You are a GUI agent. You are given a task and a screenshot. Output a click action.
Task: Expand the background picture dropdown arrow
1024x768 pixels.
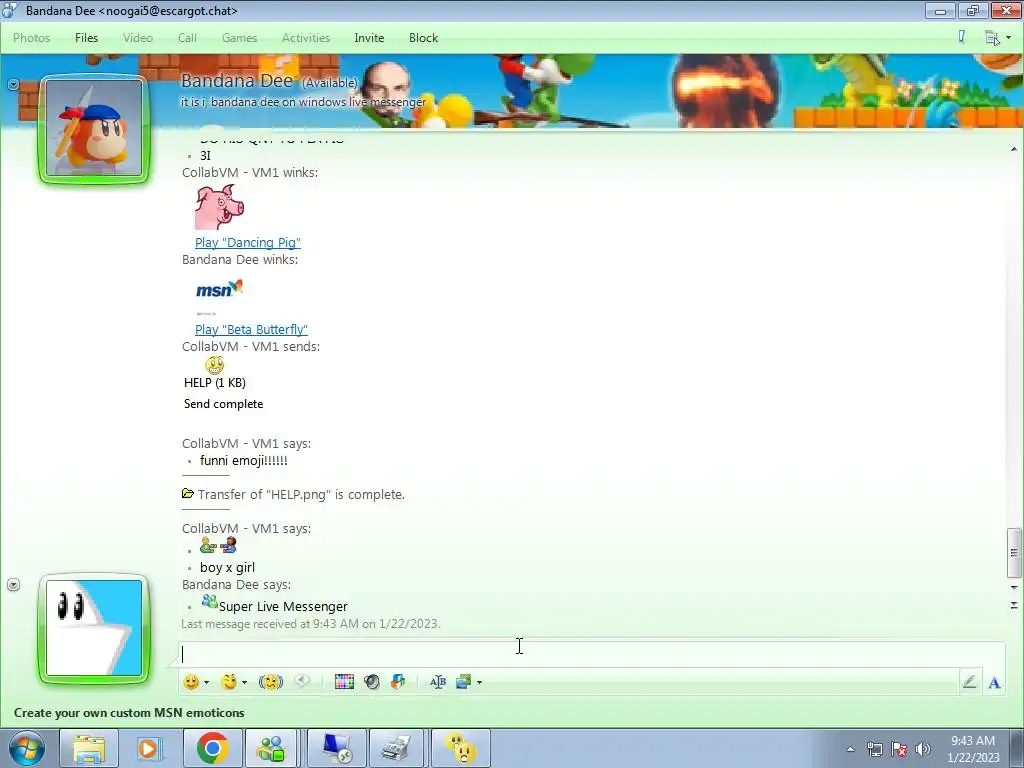tap(479, 682)
